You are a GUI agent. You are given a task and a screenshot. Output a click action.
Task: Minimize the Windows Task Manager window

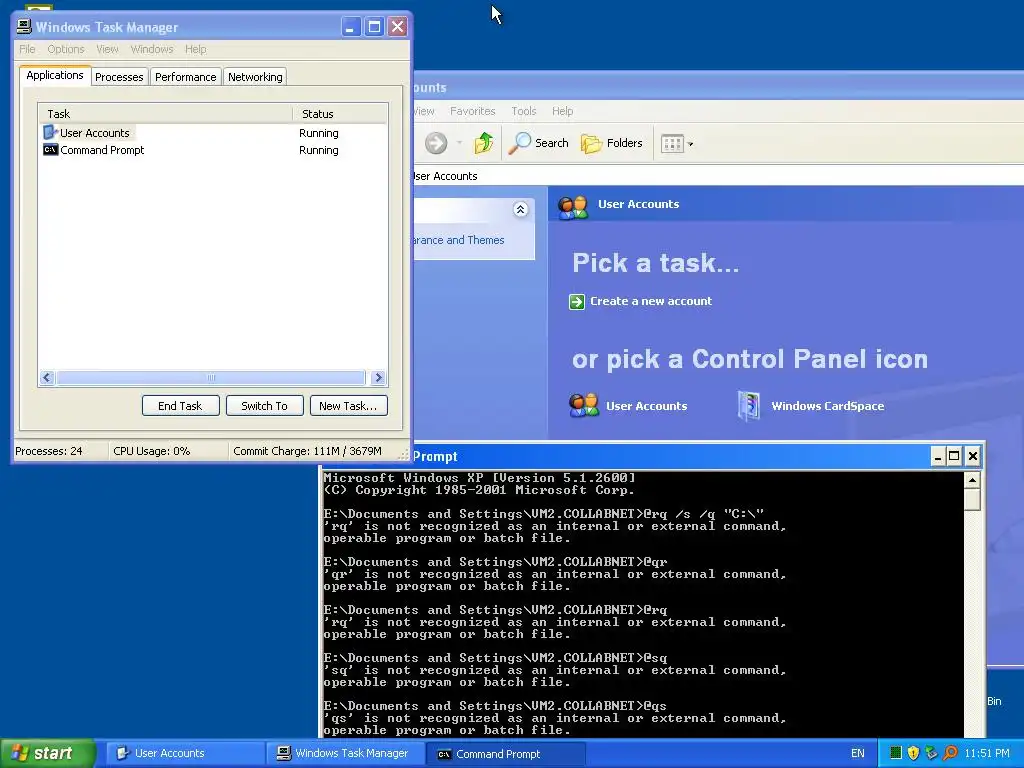(x=351, y=27)
